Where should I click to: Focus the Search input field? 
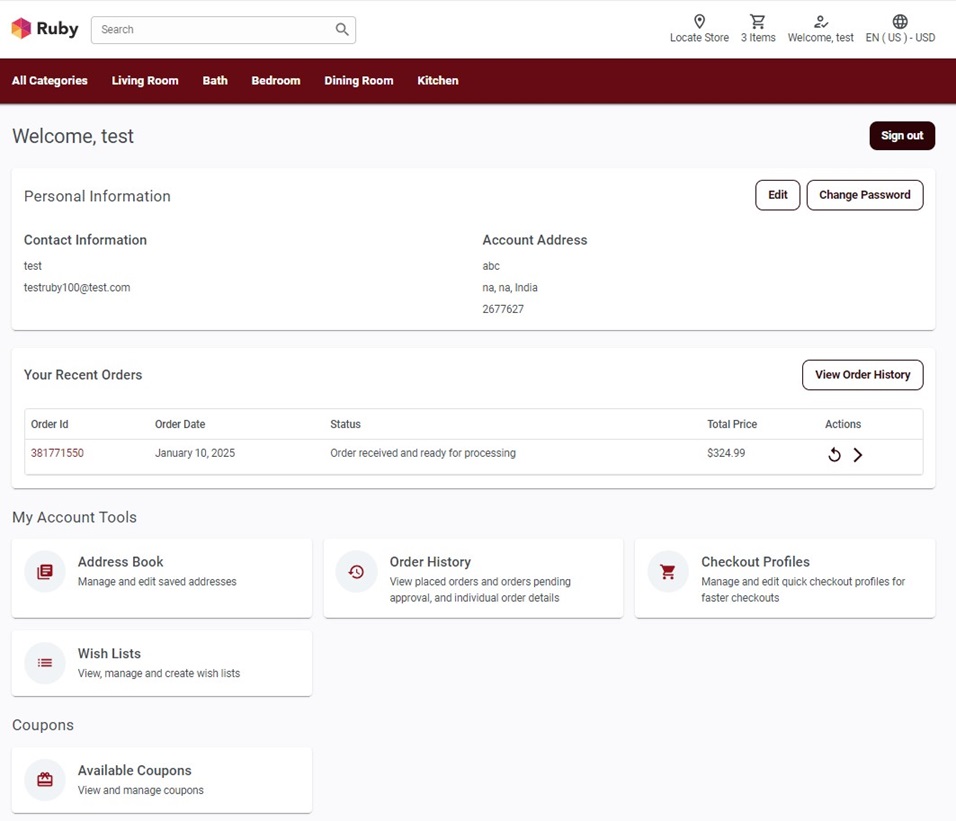click(223, 30)
